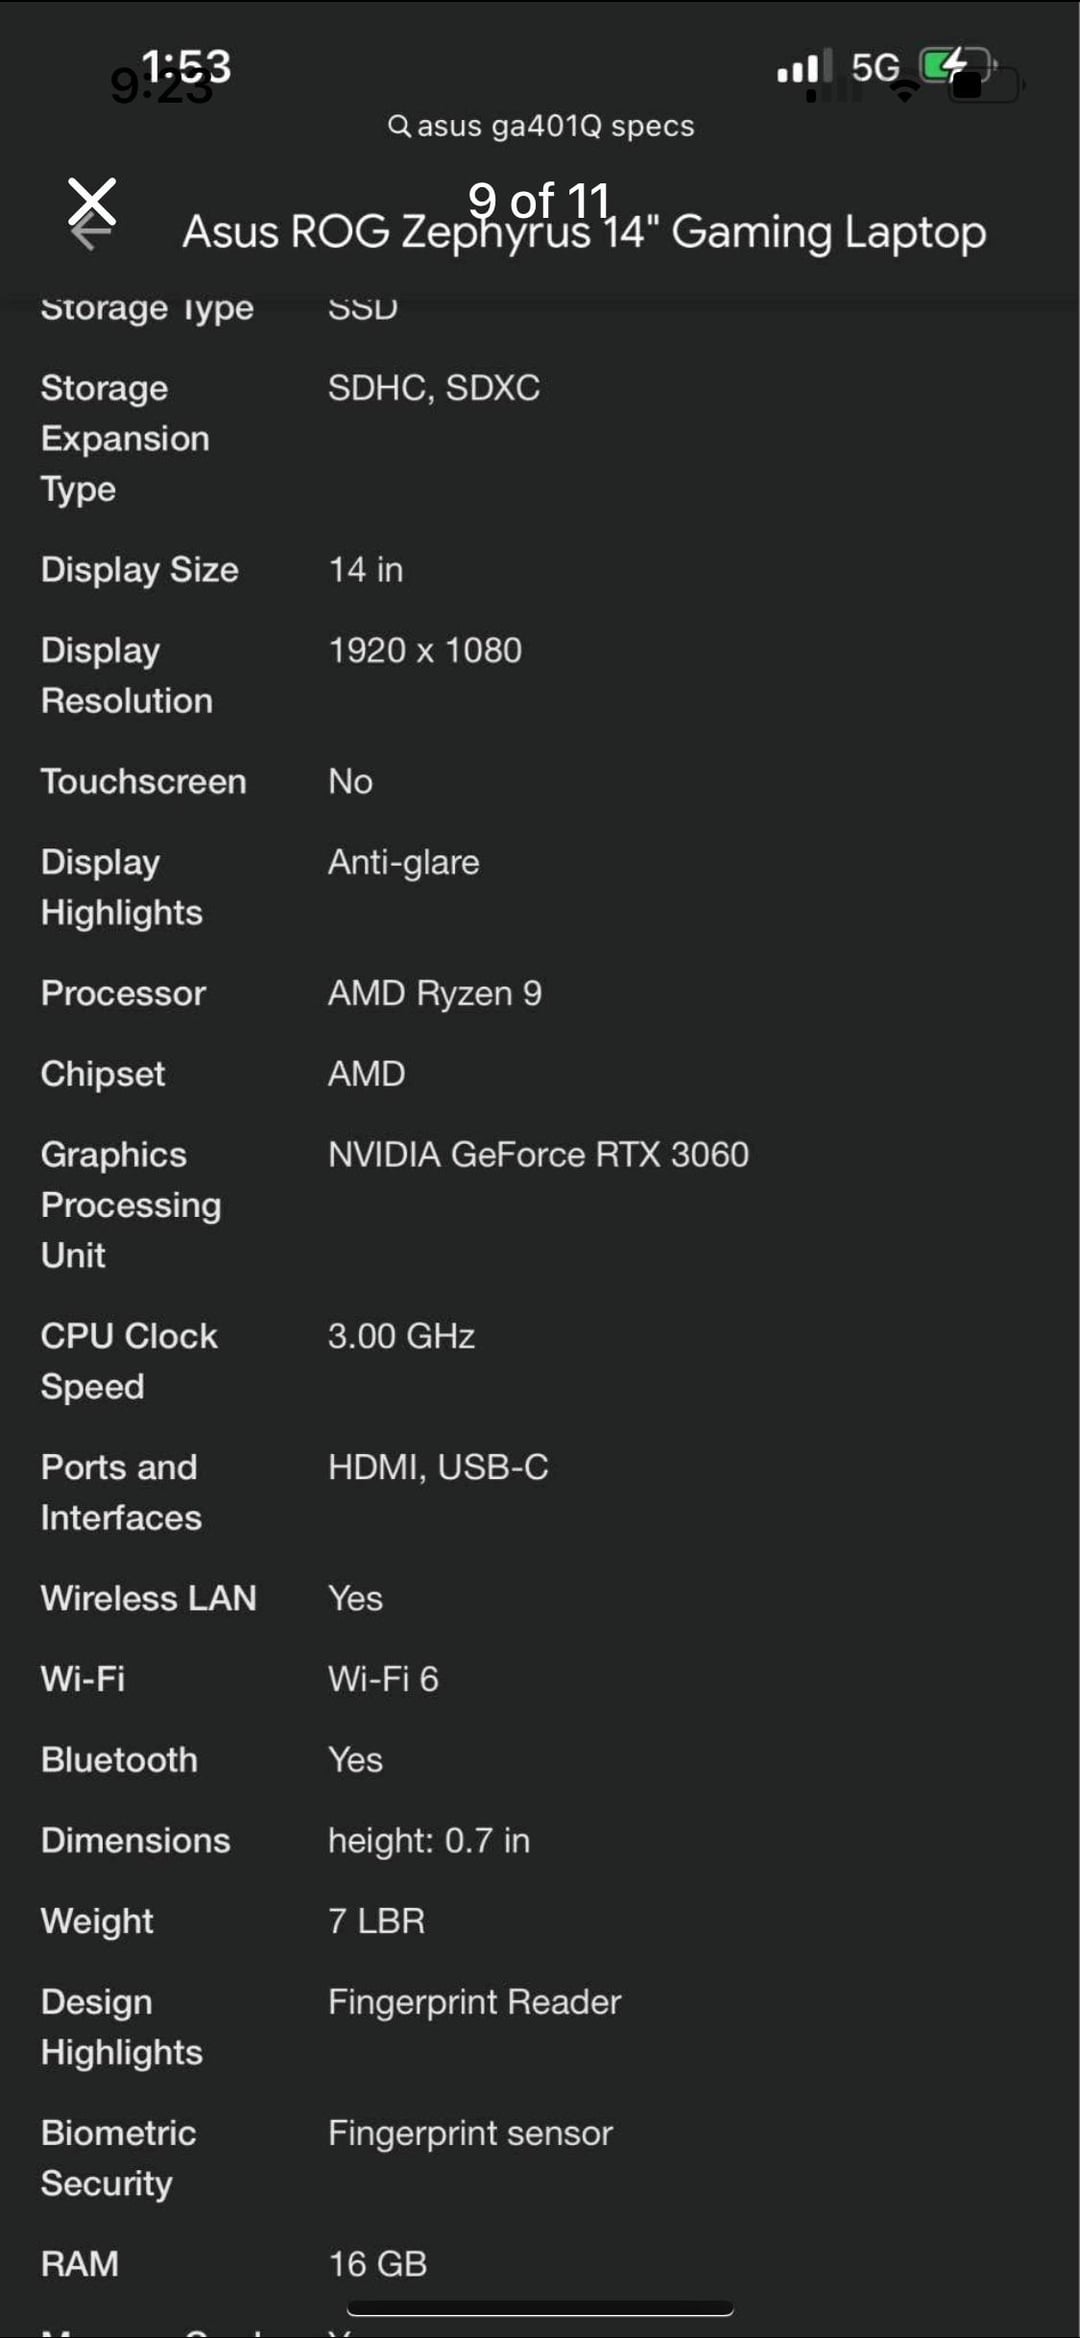Close the image viewer with X

[x=92, y=201]
